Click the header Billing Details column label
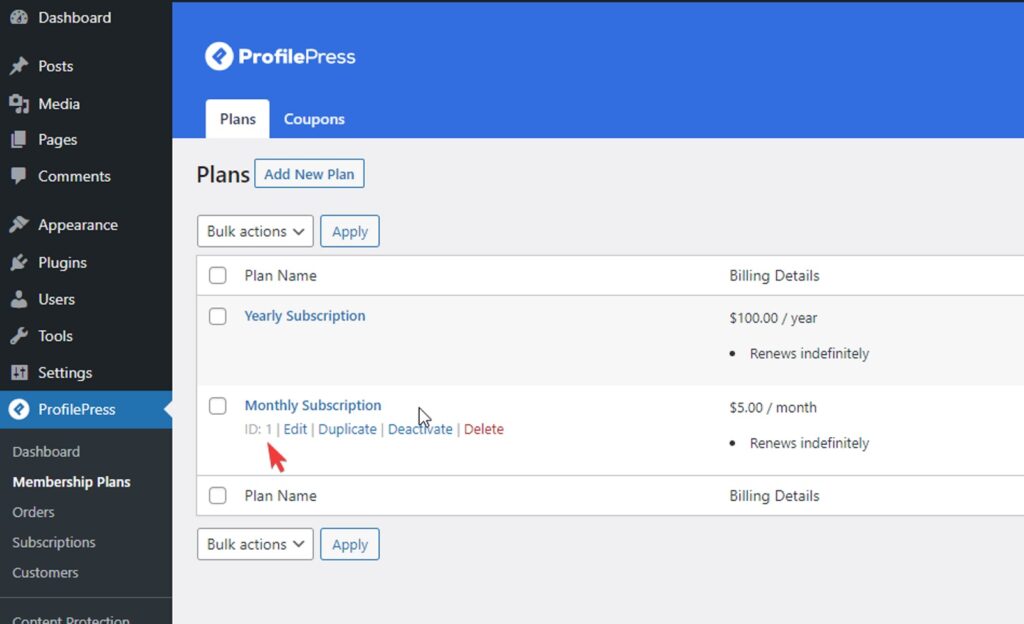1024x624 pixels. 774,275
